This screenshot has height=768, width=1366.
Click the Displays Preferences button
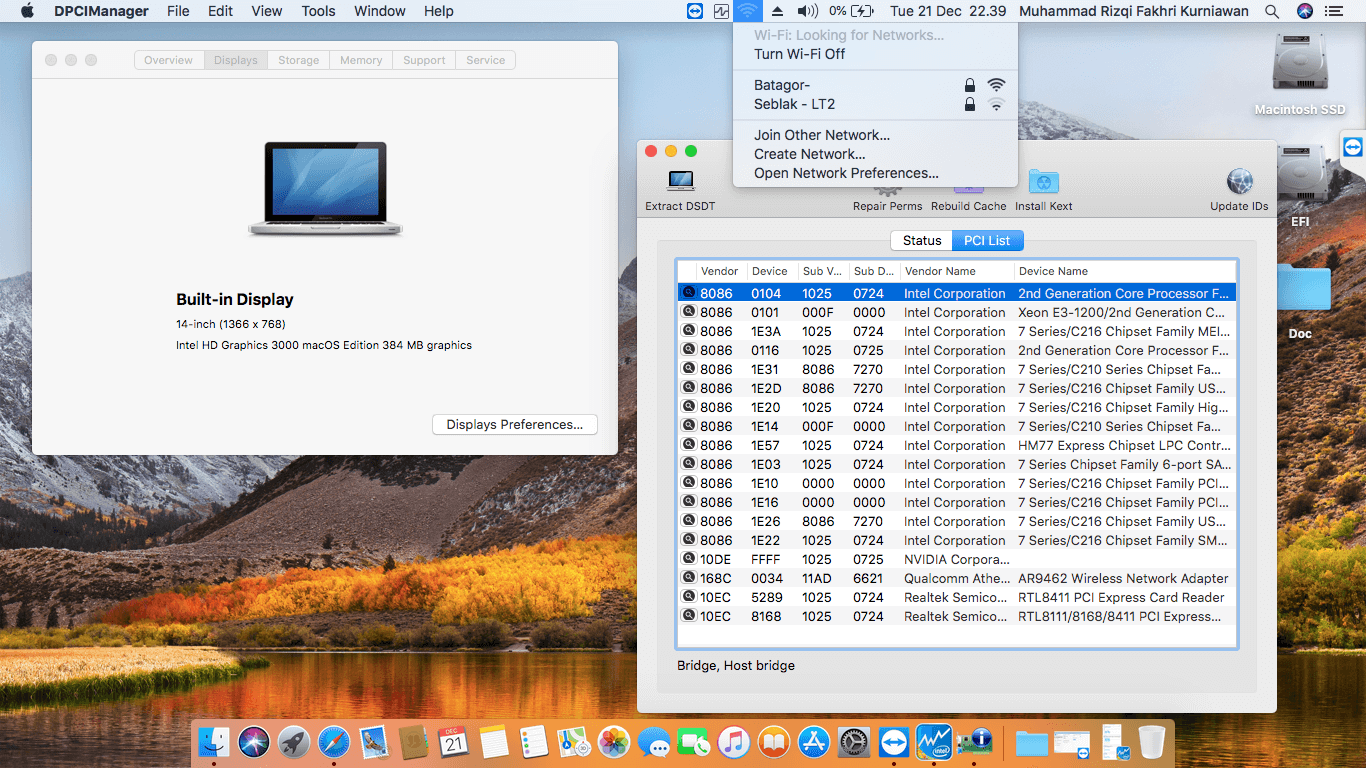coord(514,424)
